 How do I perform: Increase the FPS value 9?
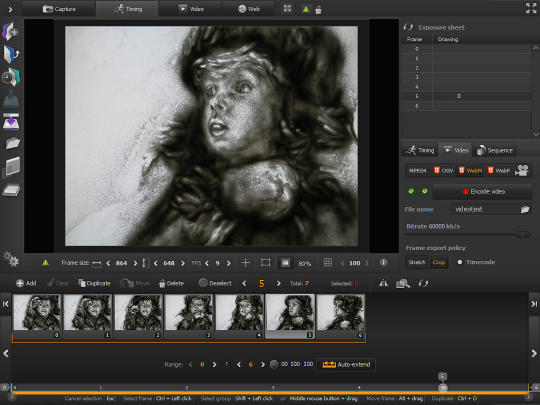click(229, 263)
